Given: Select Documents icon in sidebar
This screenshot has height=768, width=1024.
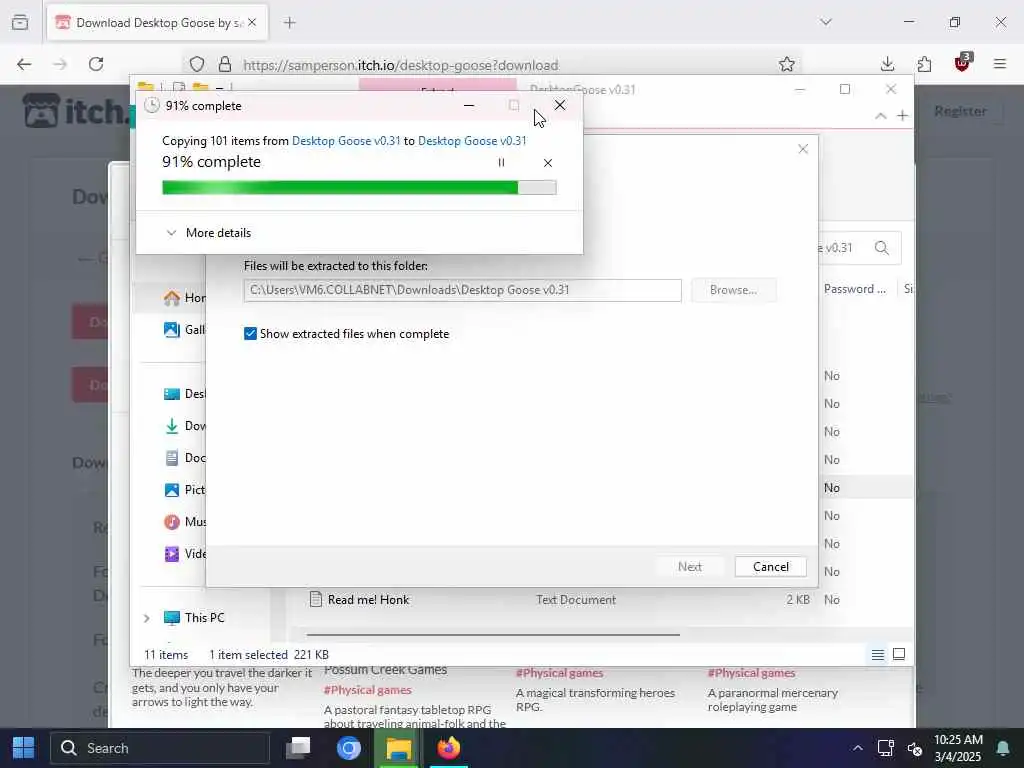Looking at the screenshot, I should click(x=172, y=458).
